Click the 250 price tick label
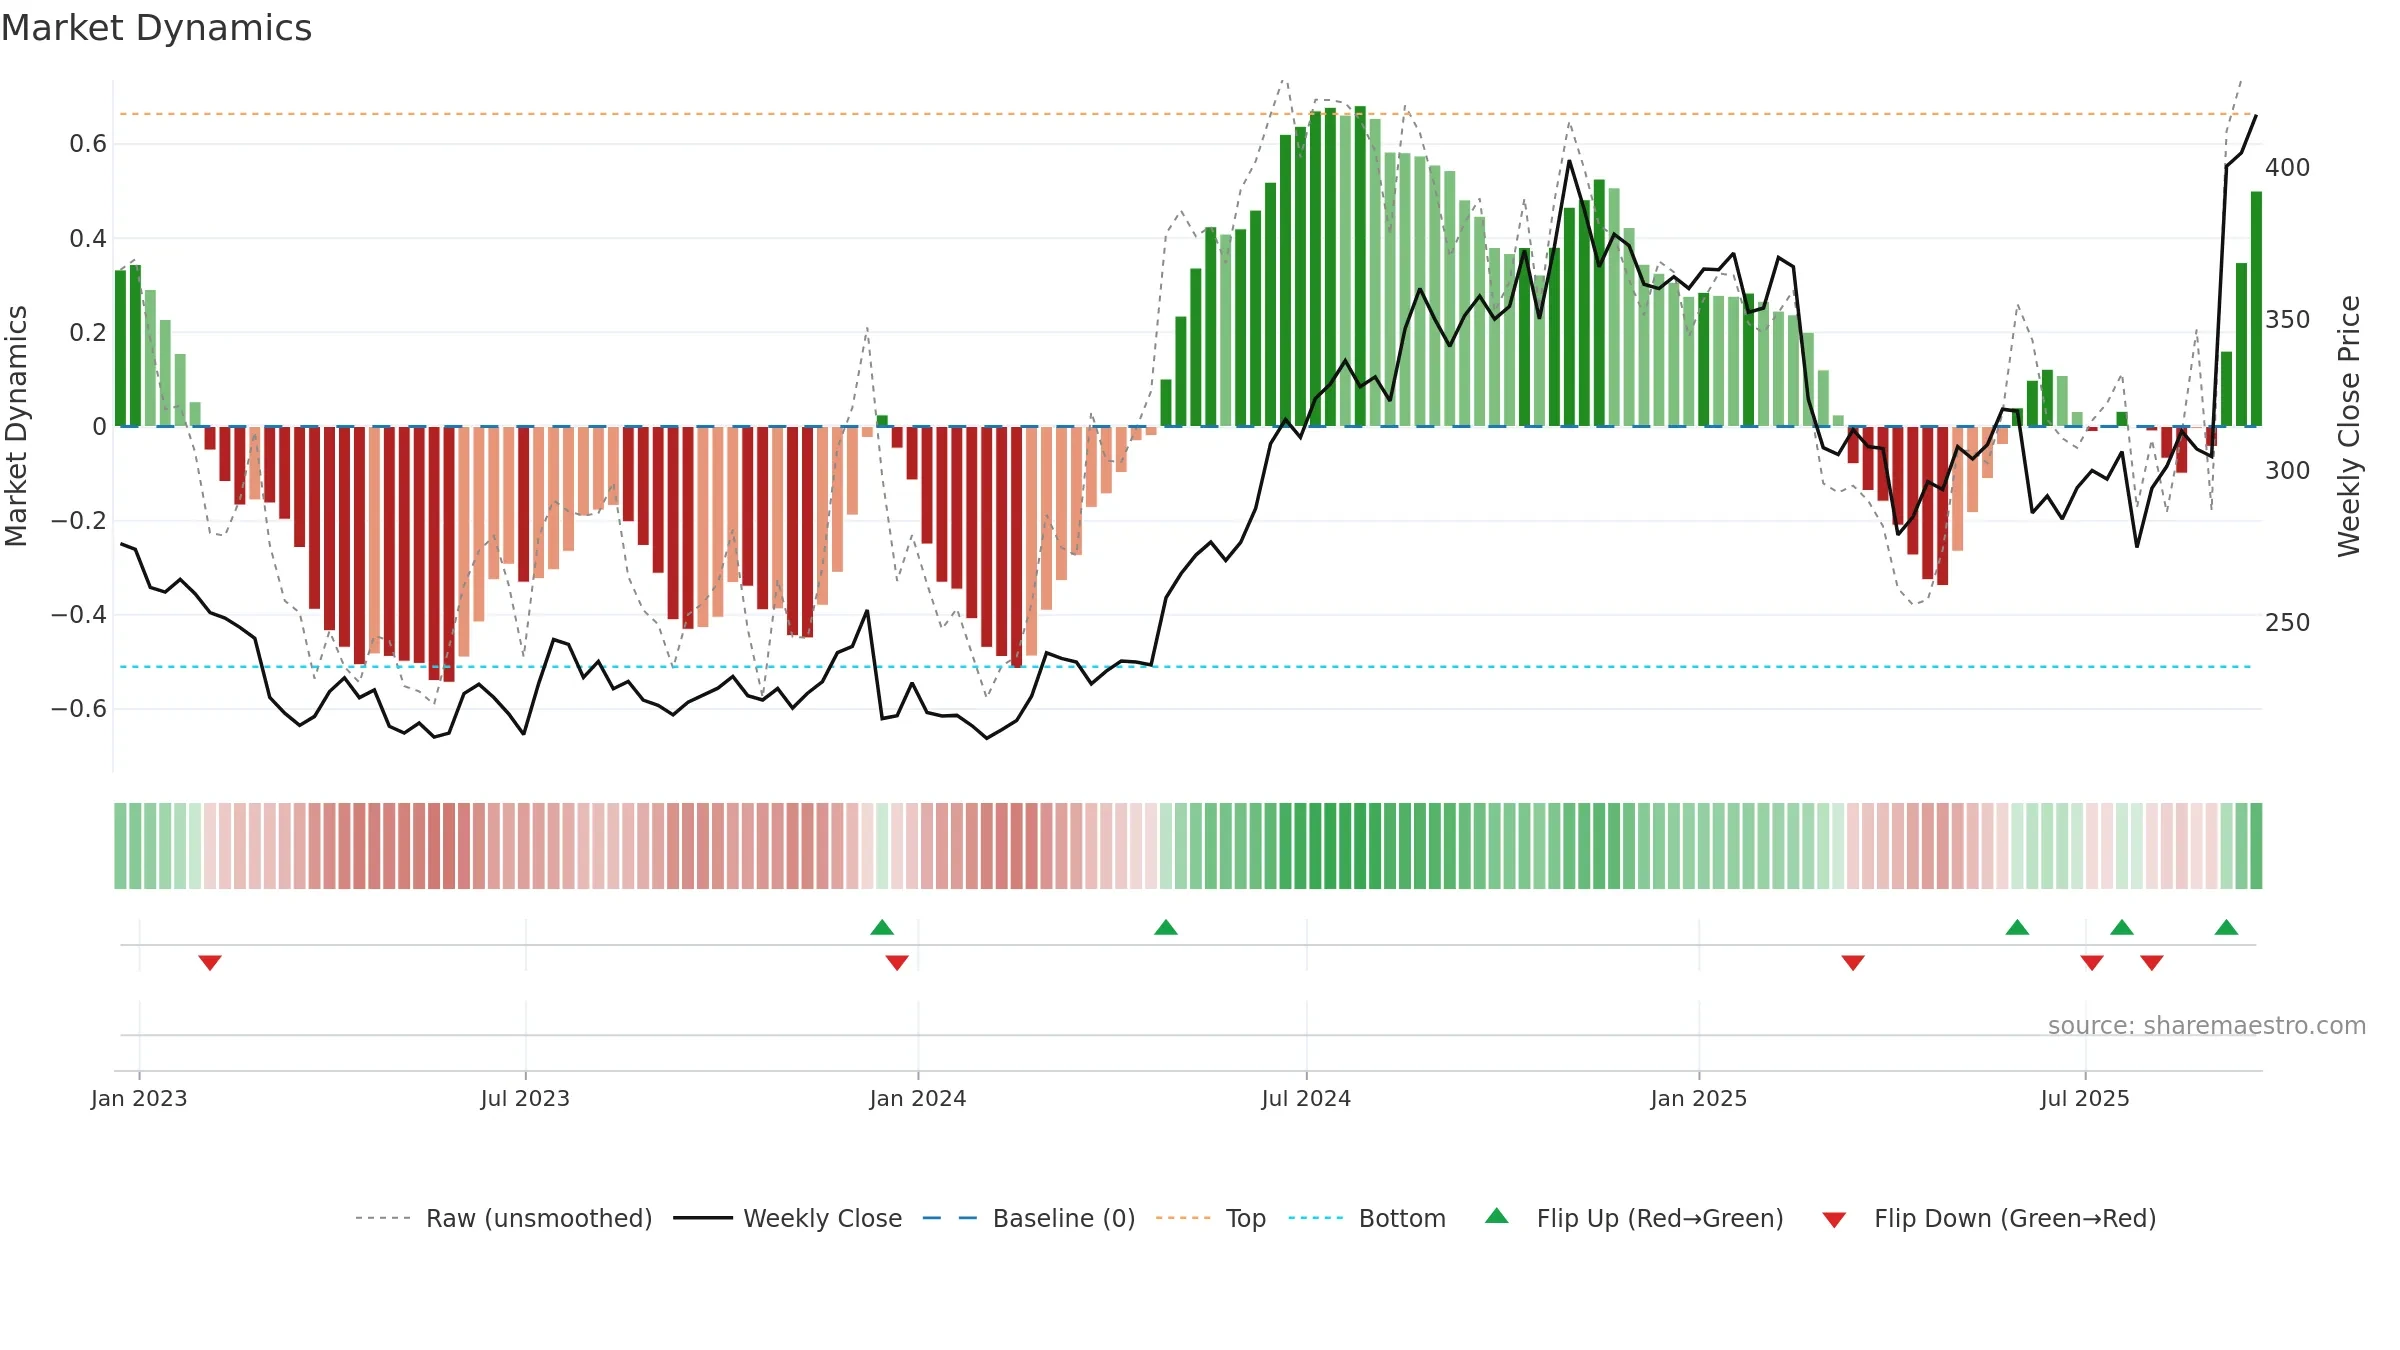 point(2288,622)
